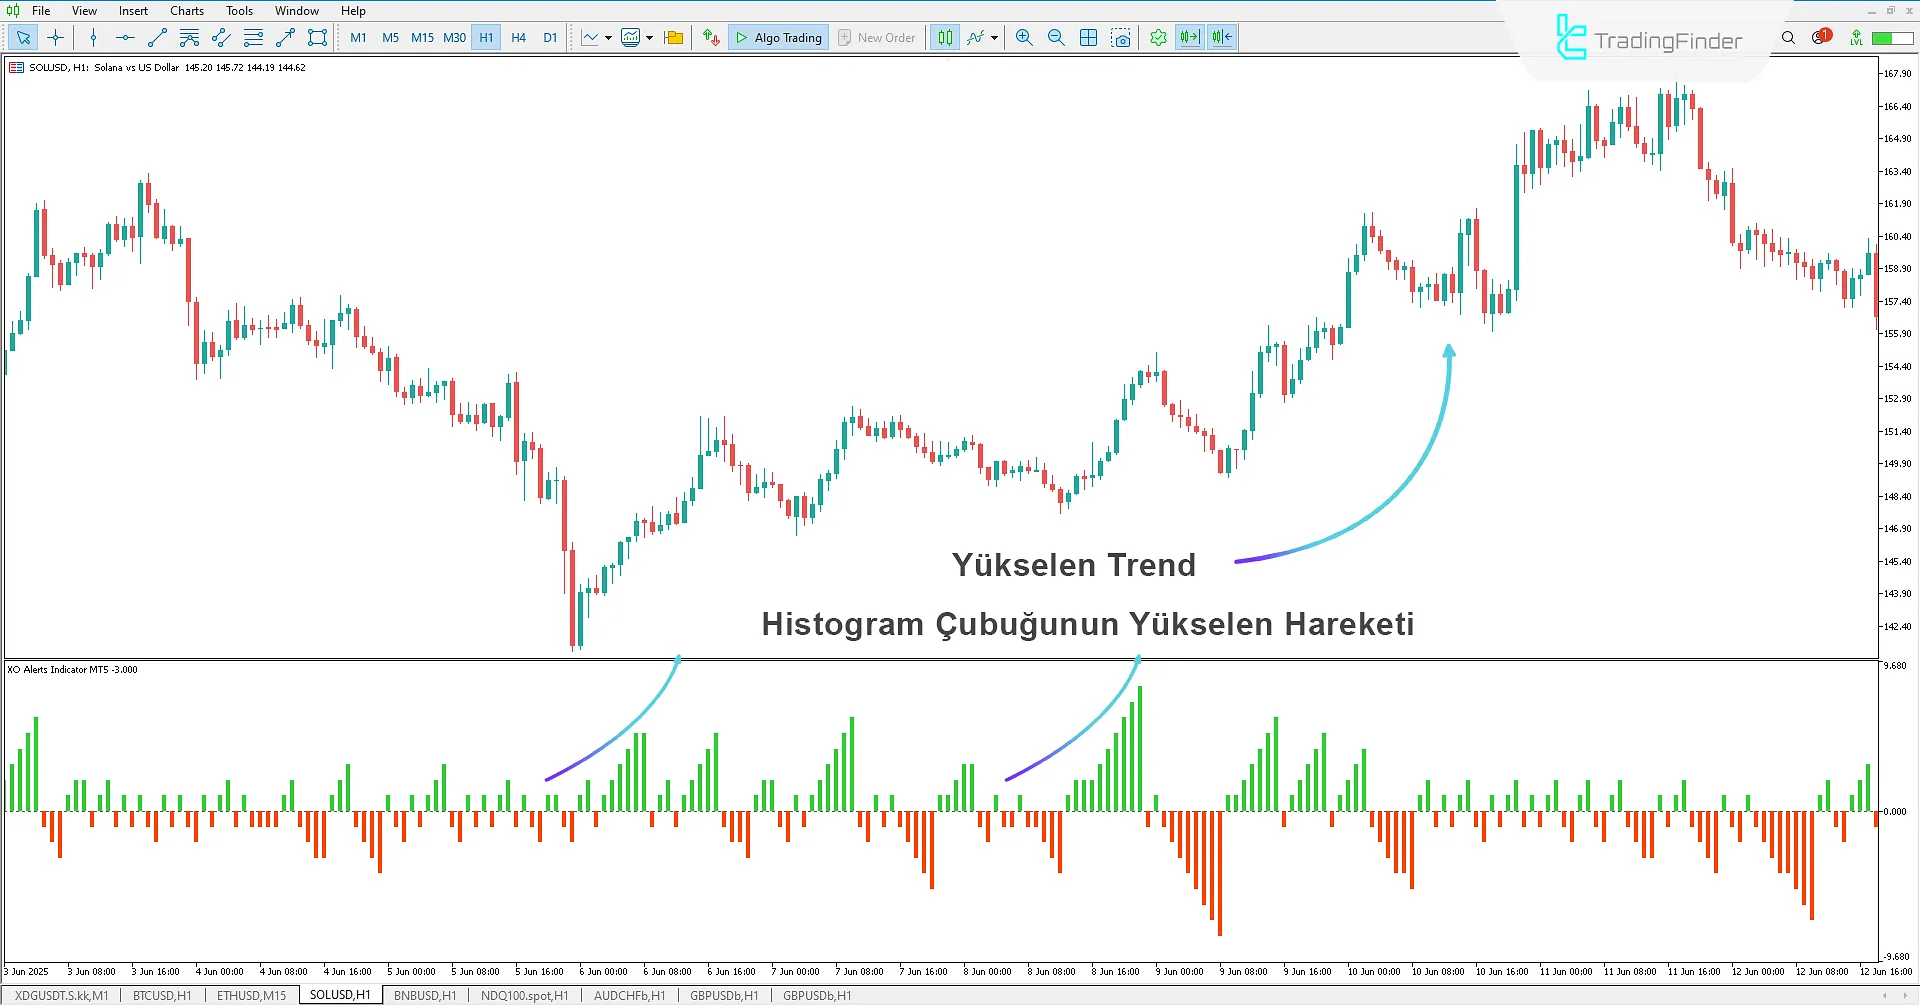Toggle Algo Trading on or off
1920x1005 pixels.
click(x=778, y=37)
